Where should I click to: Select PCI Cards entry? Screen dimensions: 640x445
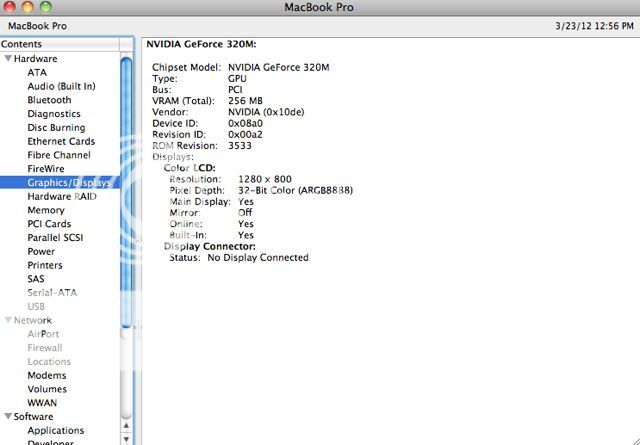click(x=49, y=224)
